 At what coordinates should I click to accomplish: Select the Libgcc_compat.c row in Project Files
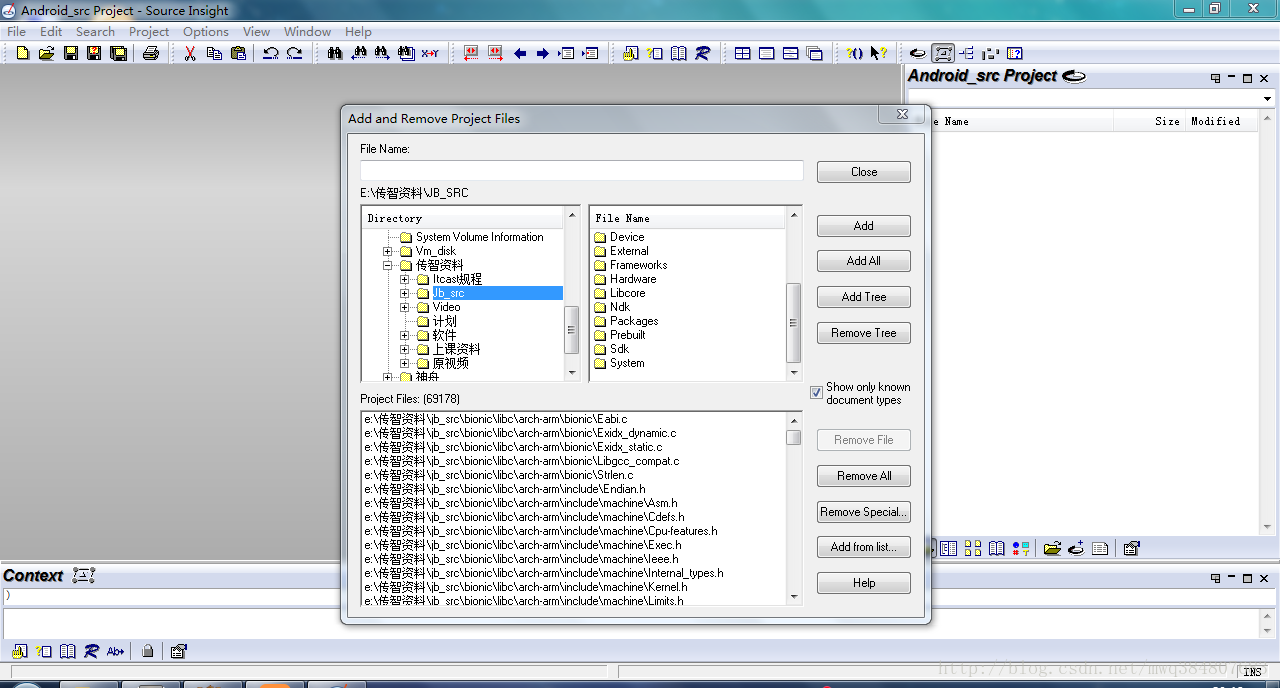click(522, 461)
